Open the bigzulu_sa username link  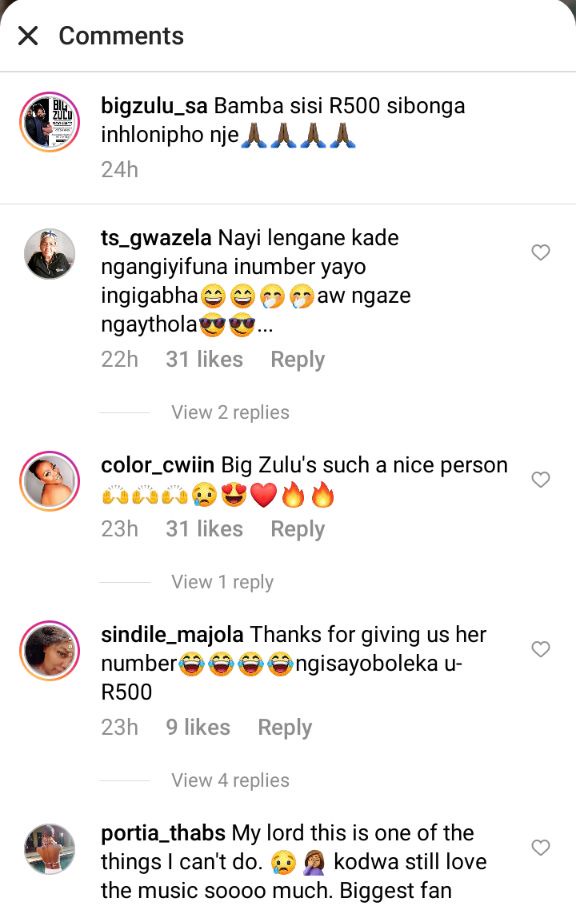point(154,106)
